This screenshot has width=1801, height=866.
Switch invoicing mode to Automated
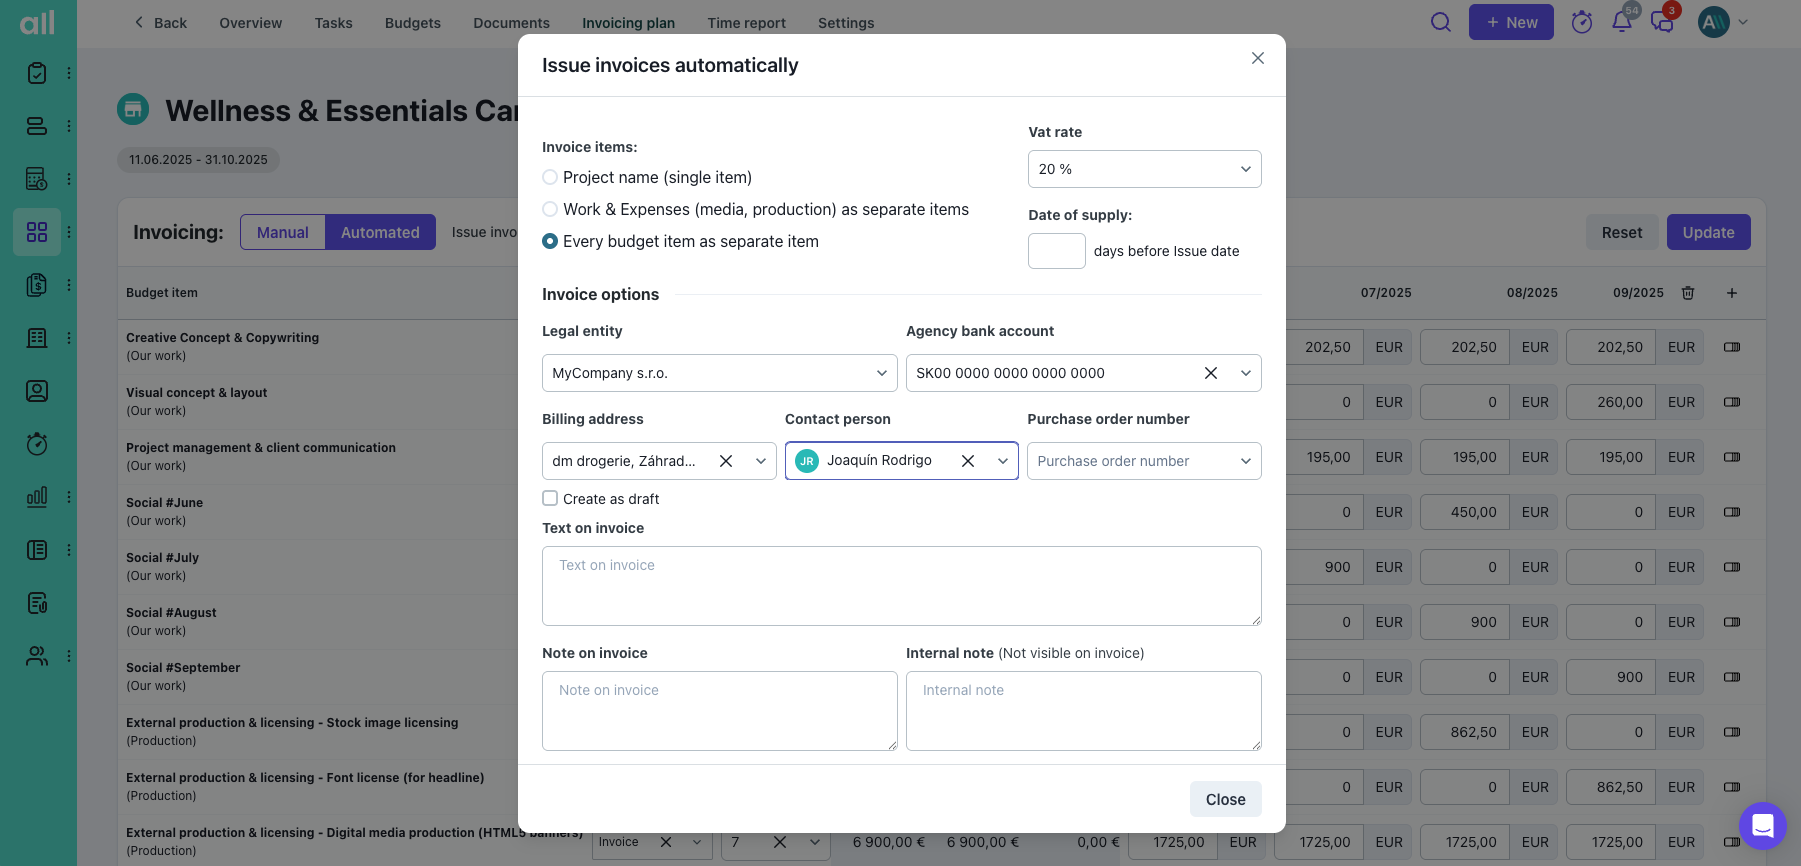[380, 232]
